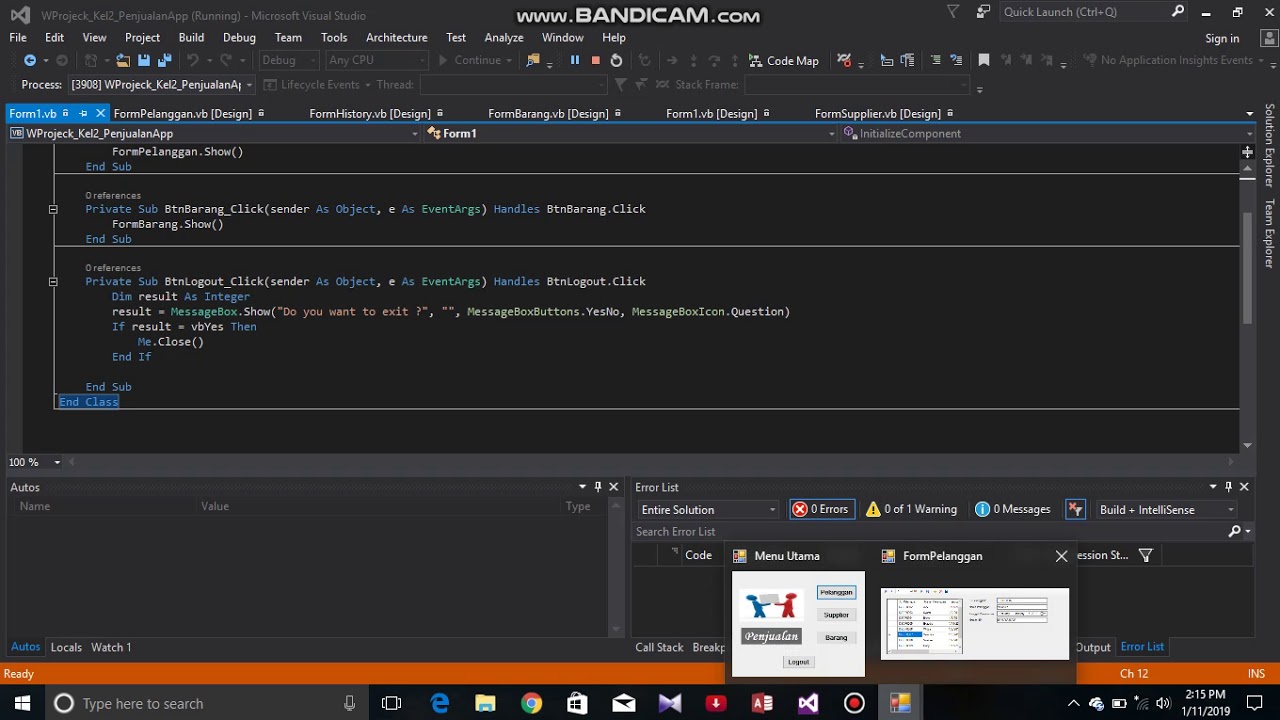Click the Save single-disk icon
Screen dimensions: 1280x720
pyautogui.click(x=144, y=60)
